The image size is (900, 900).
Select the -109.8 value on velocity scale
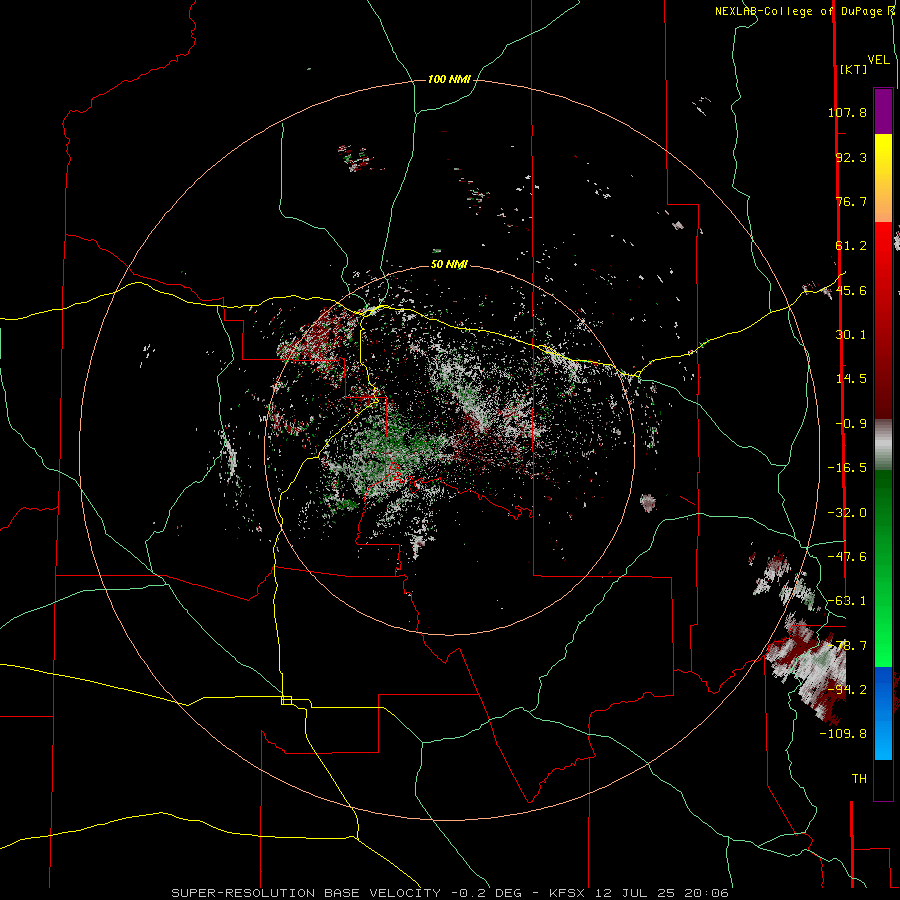[x=843, y=734]
